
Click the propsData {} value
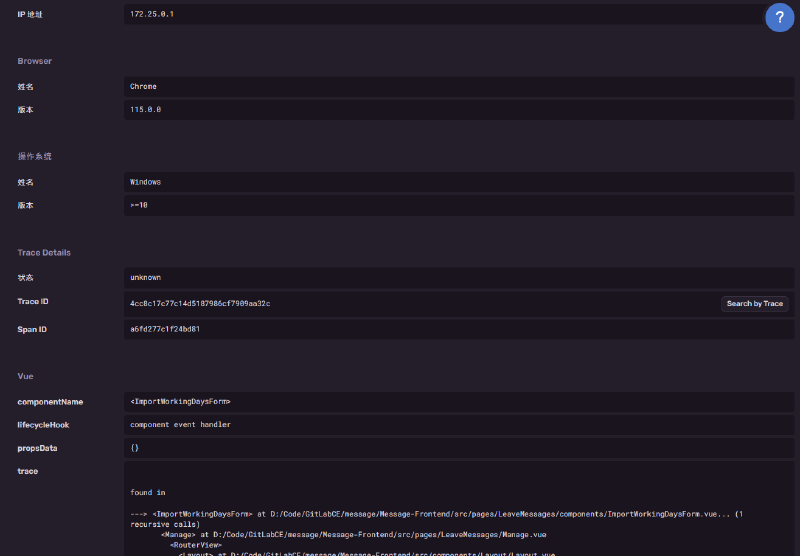pyautogui.click(x=134, y=448)
